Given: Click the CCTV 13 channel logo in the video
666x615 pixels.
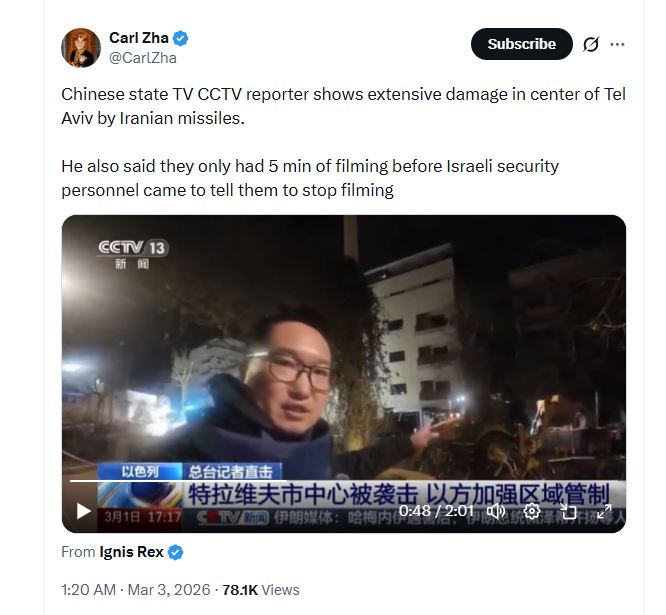Looking at the screenshot, I should pos(133,254).
